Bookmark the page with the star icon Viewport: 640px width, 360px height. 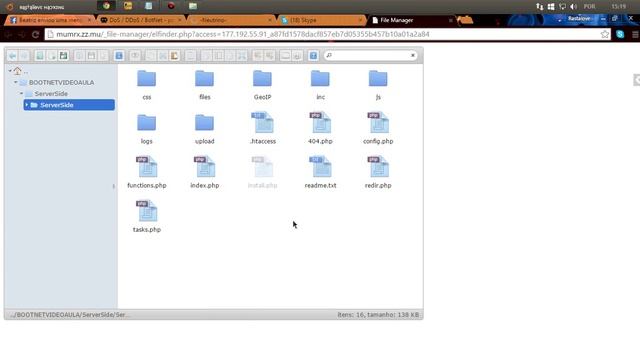(x=604, y=35)
